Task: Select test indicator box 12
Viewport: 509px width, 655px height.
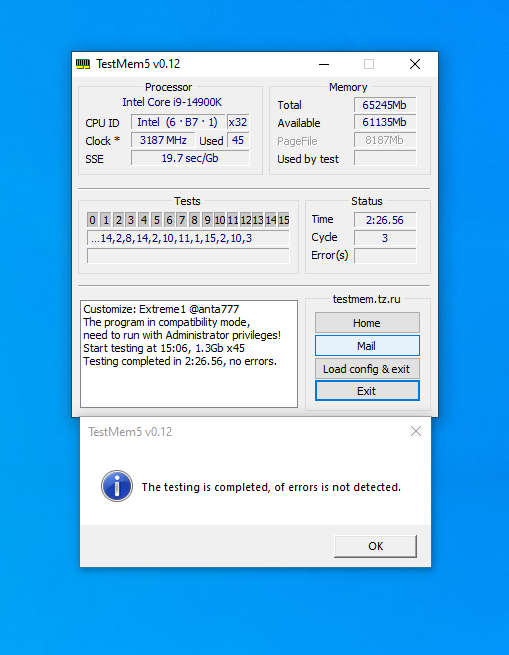Action: tap(246, 220)
